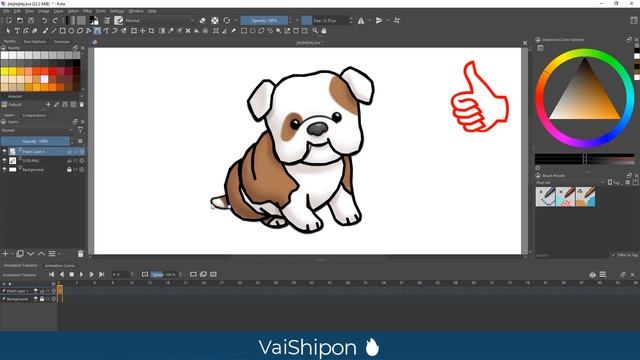This screenshot has width=640, height=360.
Task: Move layer down arrow in Layers panel
Action: (31, 253)
